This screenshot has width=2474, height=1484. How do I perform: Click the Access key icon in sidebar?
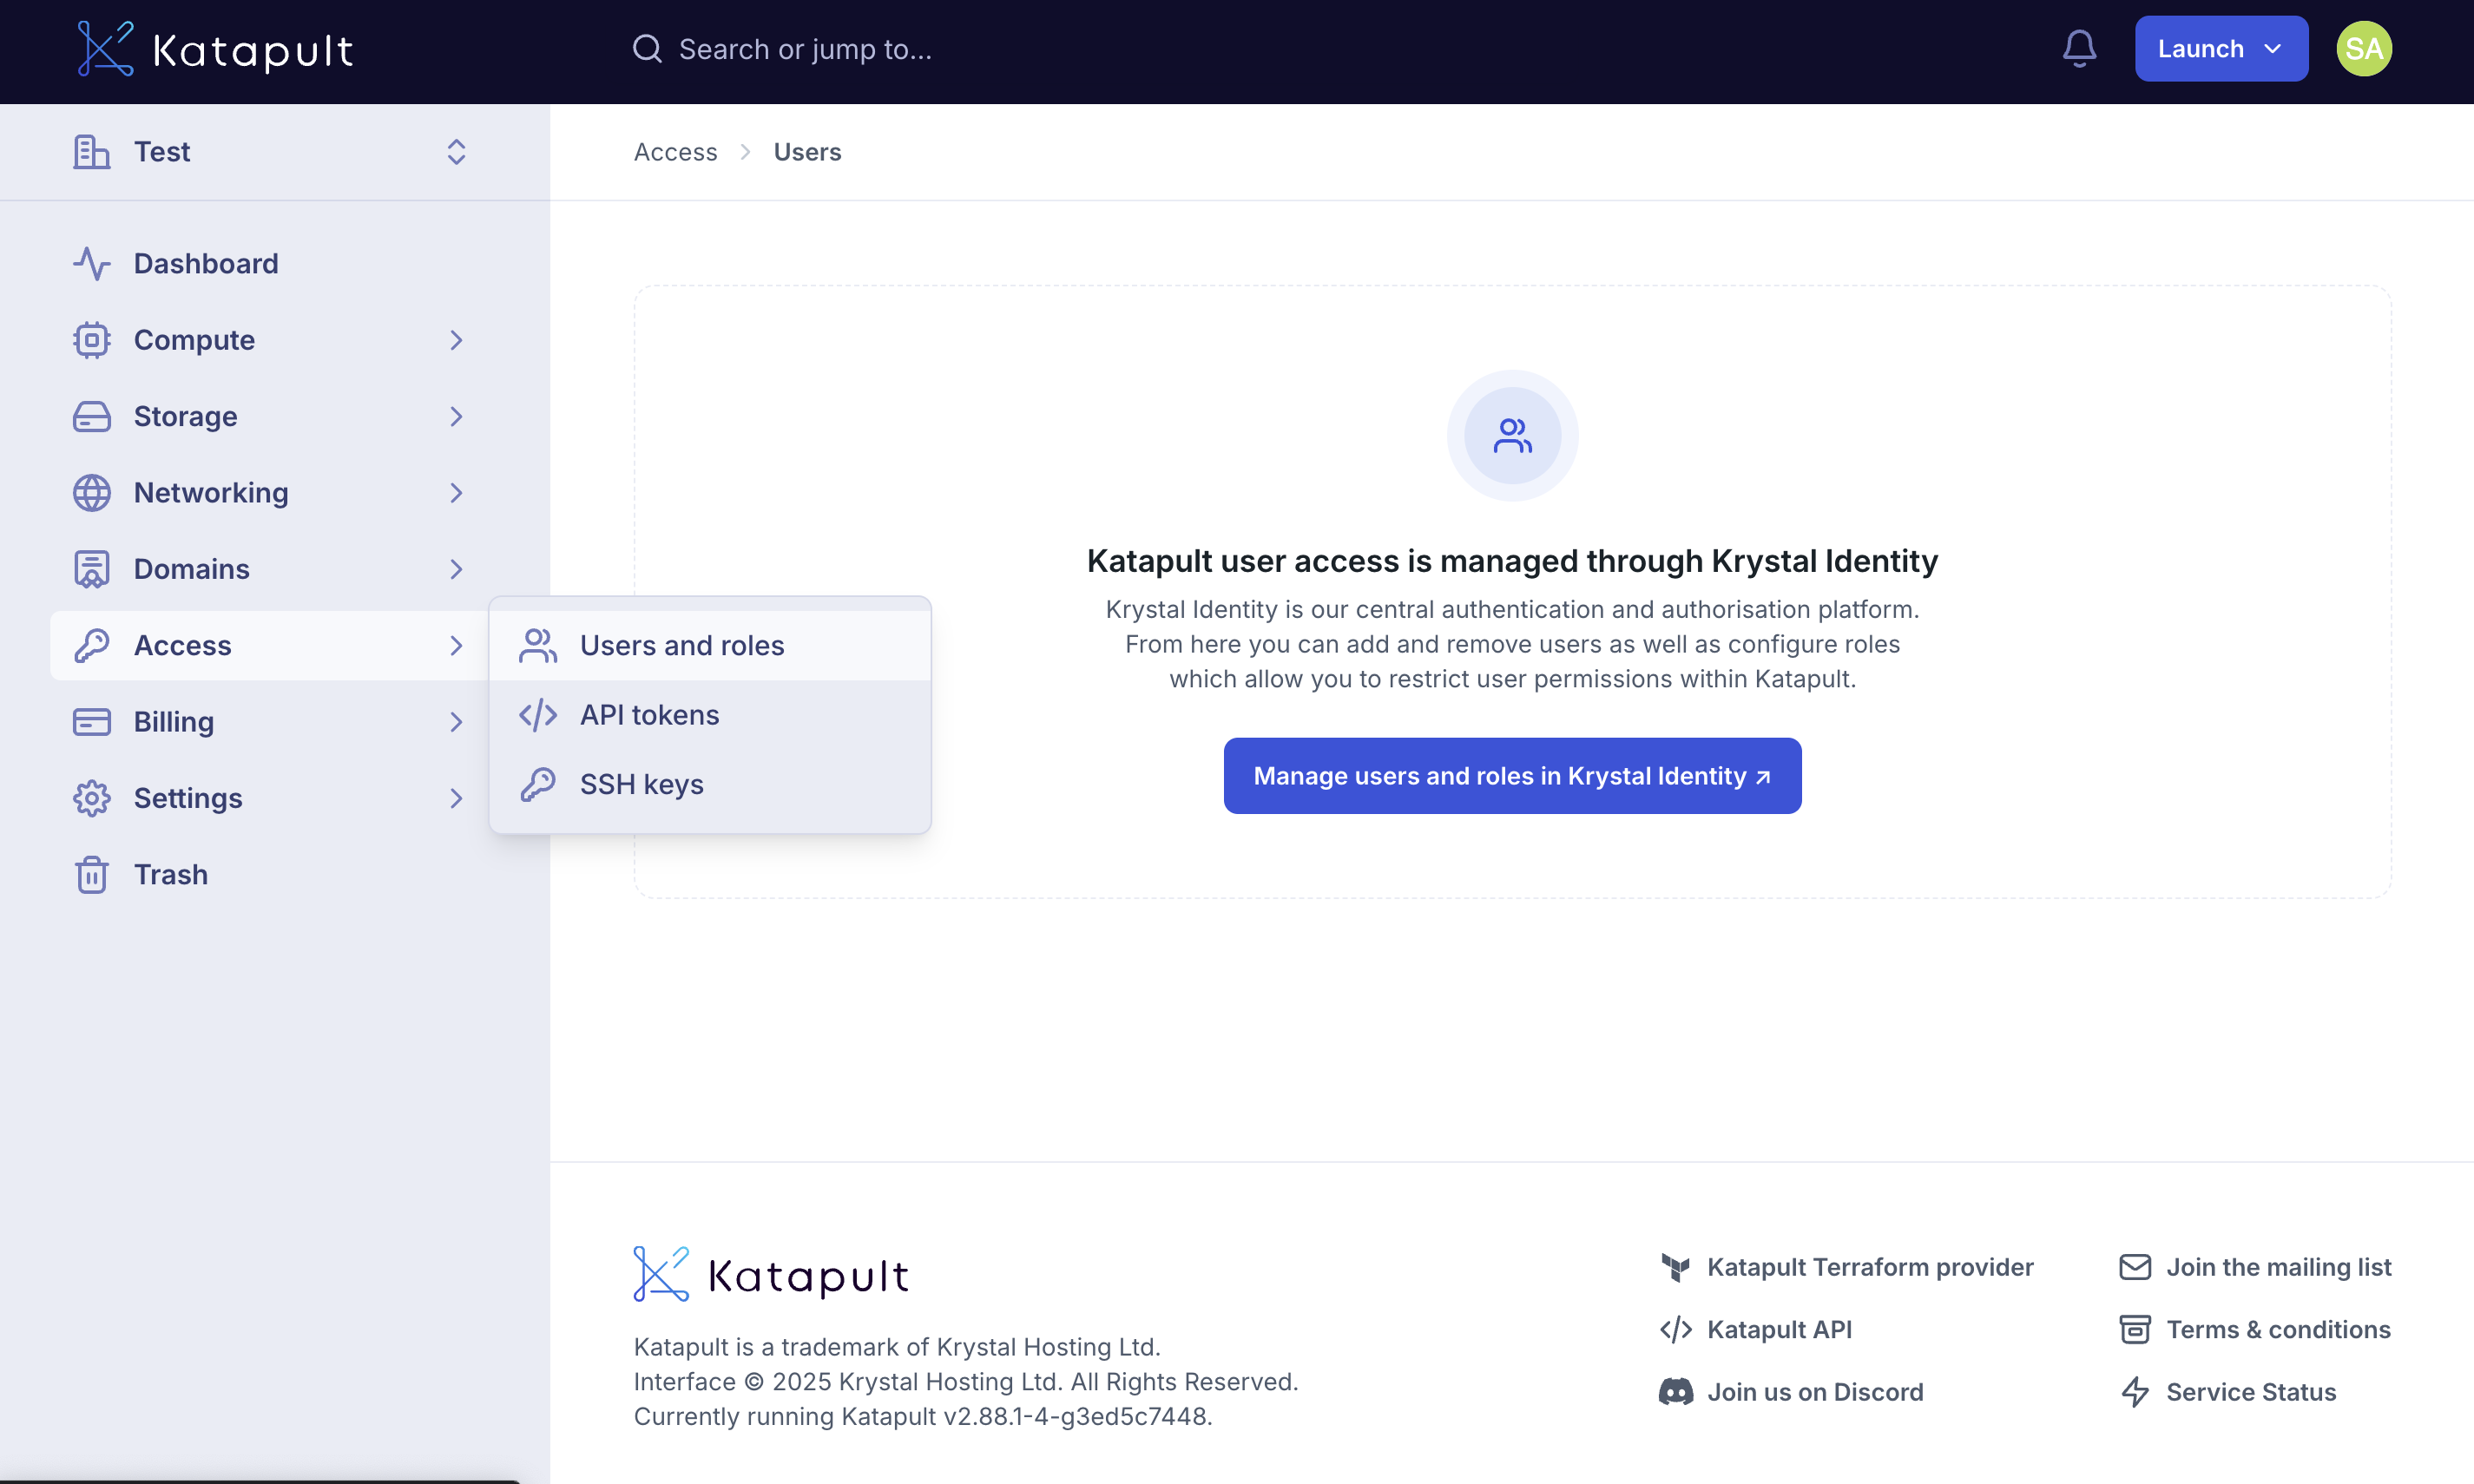(91, 646)
